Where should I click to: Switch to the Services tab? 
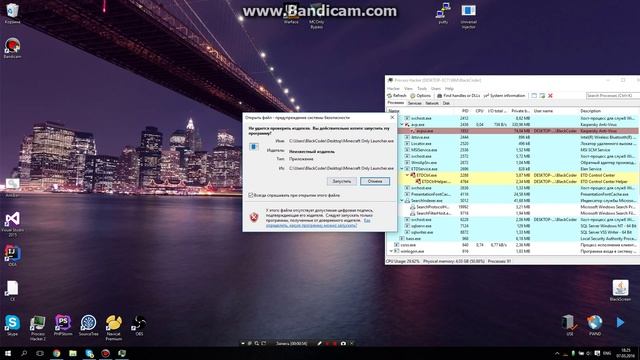coord(414,103)
